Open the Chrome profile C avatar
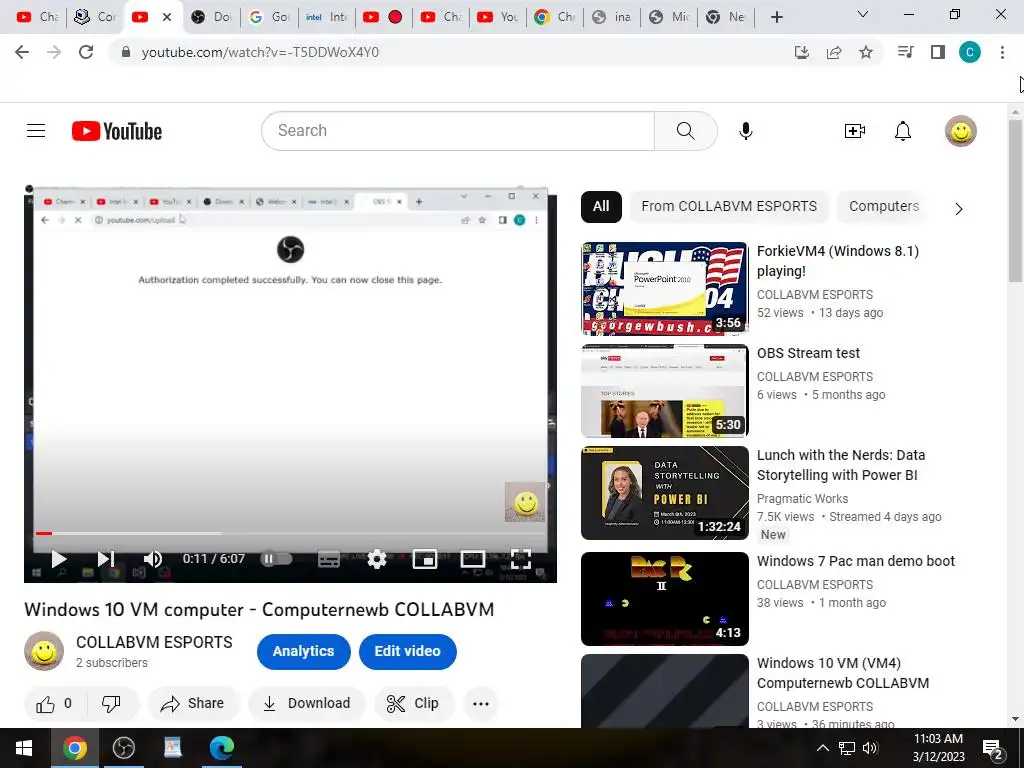The height and width of the screenshot is (768, 1024). tap(970, 52)
